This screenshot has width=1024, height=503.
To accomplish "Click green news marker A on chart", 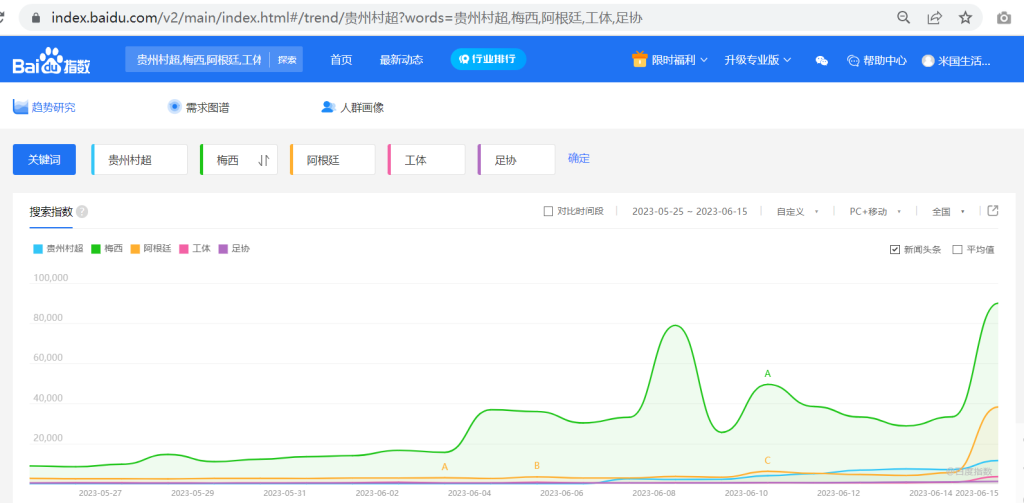I will tap(767, 374).
